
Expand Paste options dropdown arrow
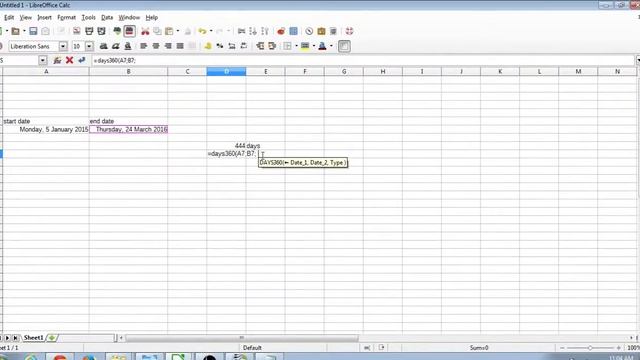tap(178, 31)
